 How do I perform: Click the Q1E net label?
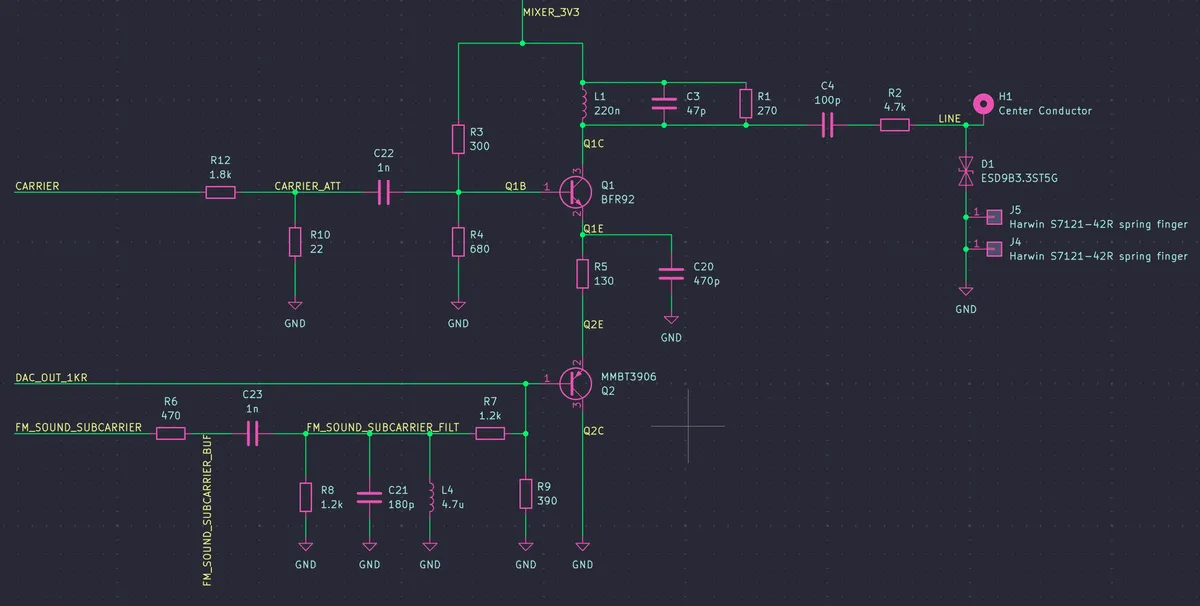click(593, 229)
